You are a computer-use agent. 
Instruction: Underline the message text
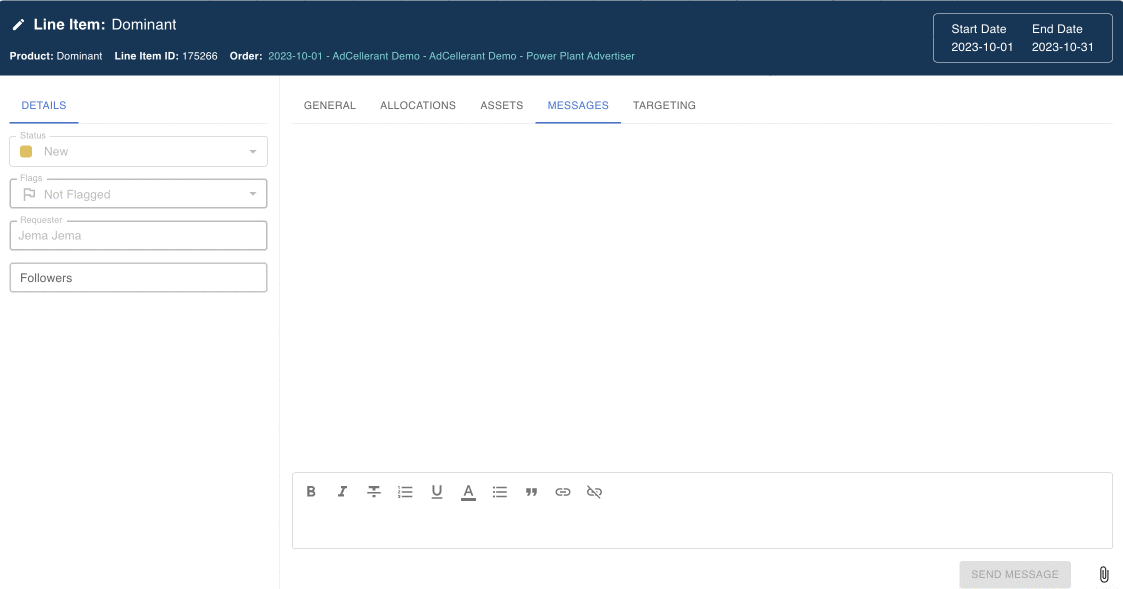pyautogui.click(x=437, y=492)
